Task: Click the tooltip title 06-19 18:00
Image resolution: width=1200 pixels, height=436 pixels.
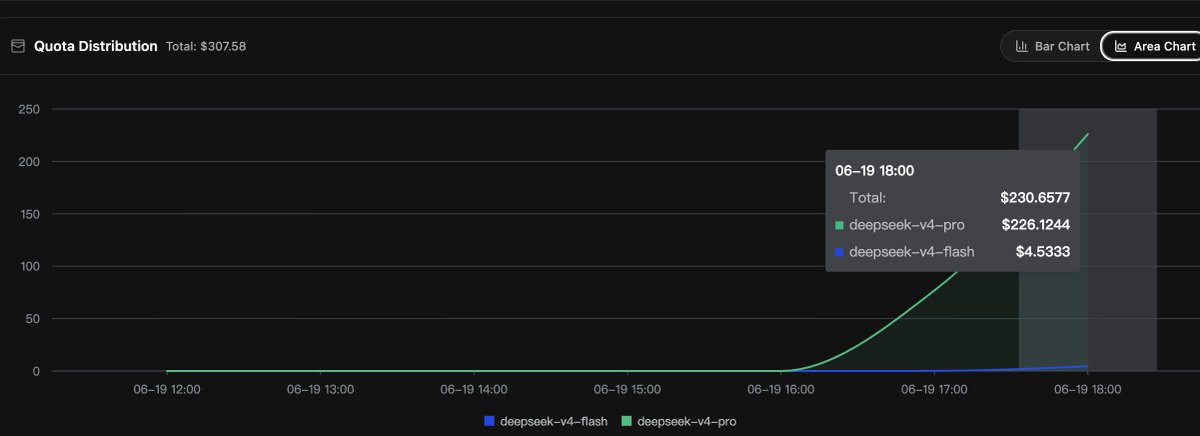Action: (x=875, y=171)
